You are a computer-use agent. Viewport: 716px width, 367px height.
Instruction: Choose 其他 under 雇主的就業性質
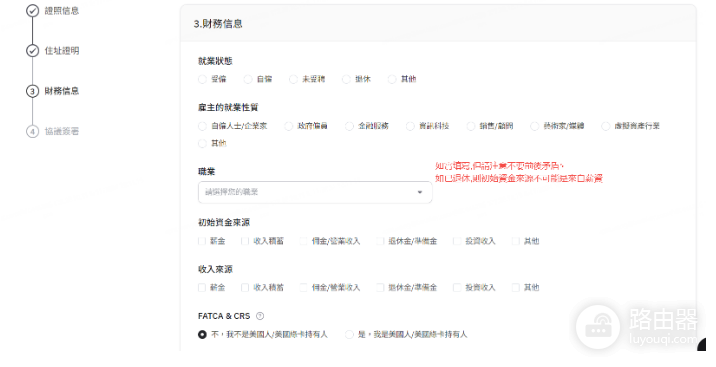202,143
